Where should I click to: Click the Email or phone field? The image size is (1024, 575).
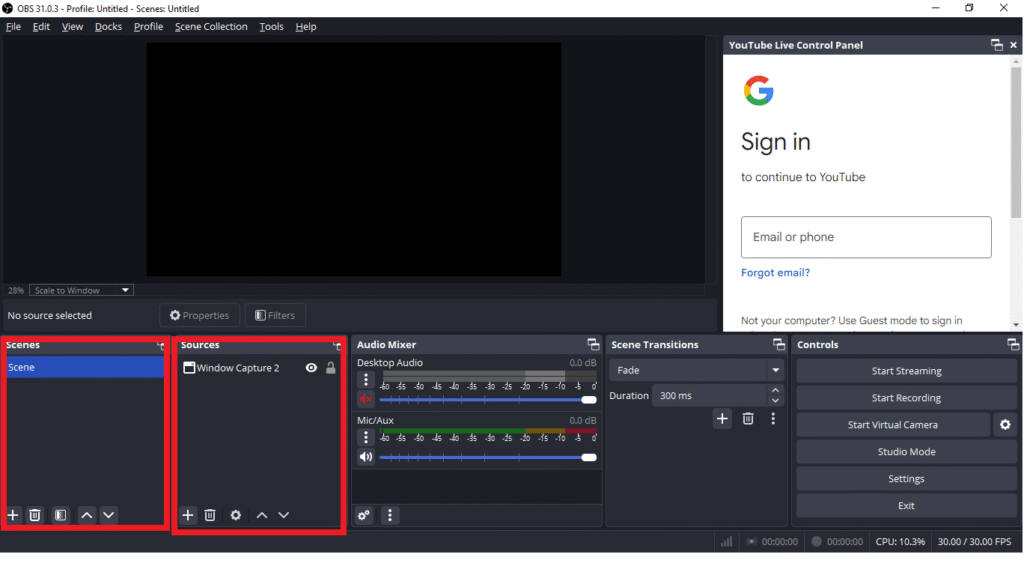tap(866, 237)
